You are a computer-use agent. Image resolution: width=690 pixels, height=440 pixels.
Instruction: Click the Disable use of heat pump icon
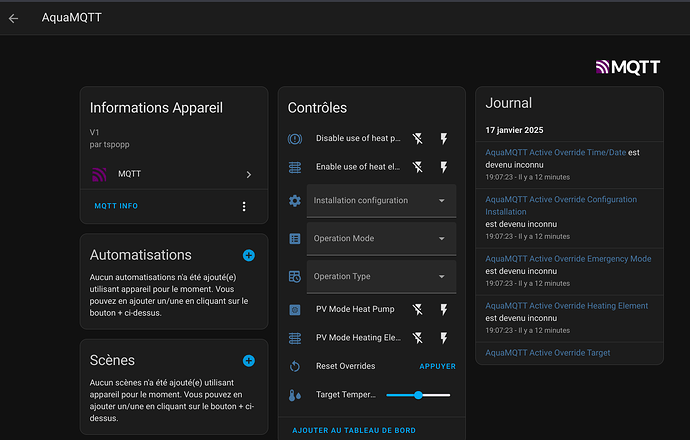click(x=295, y=139)
